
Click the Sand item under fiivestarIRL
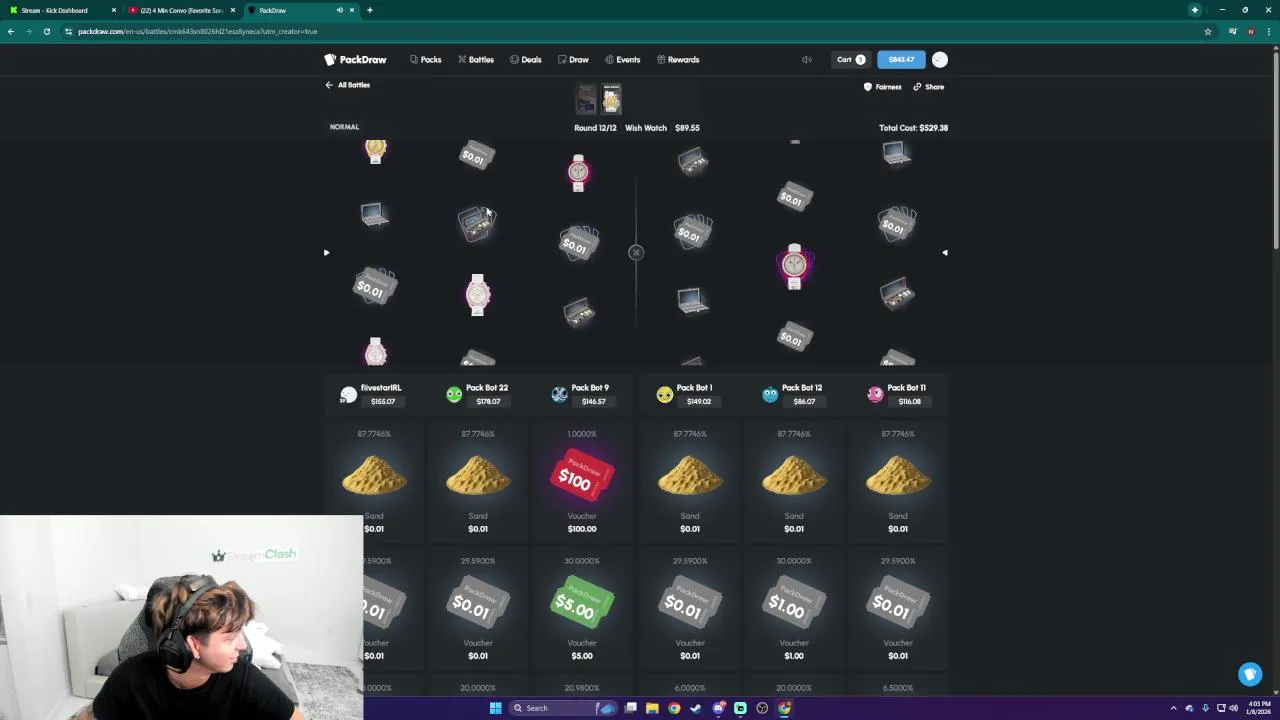374,476
